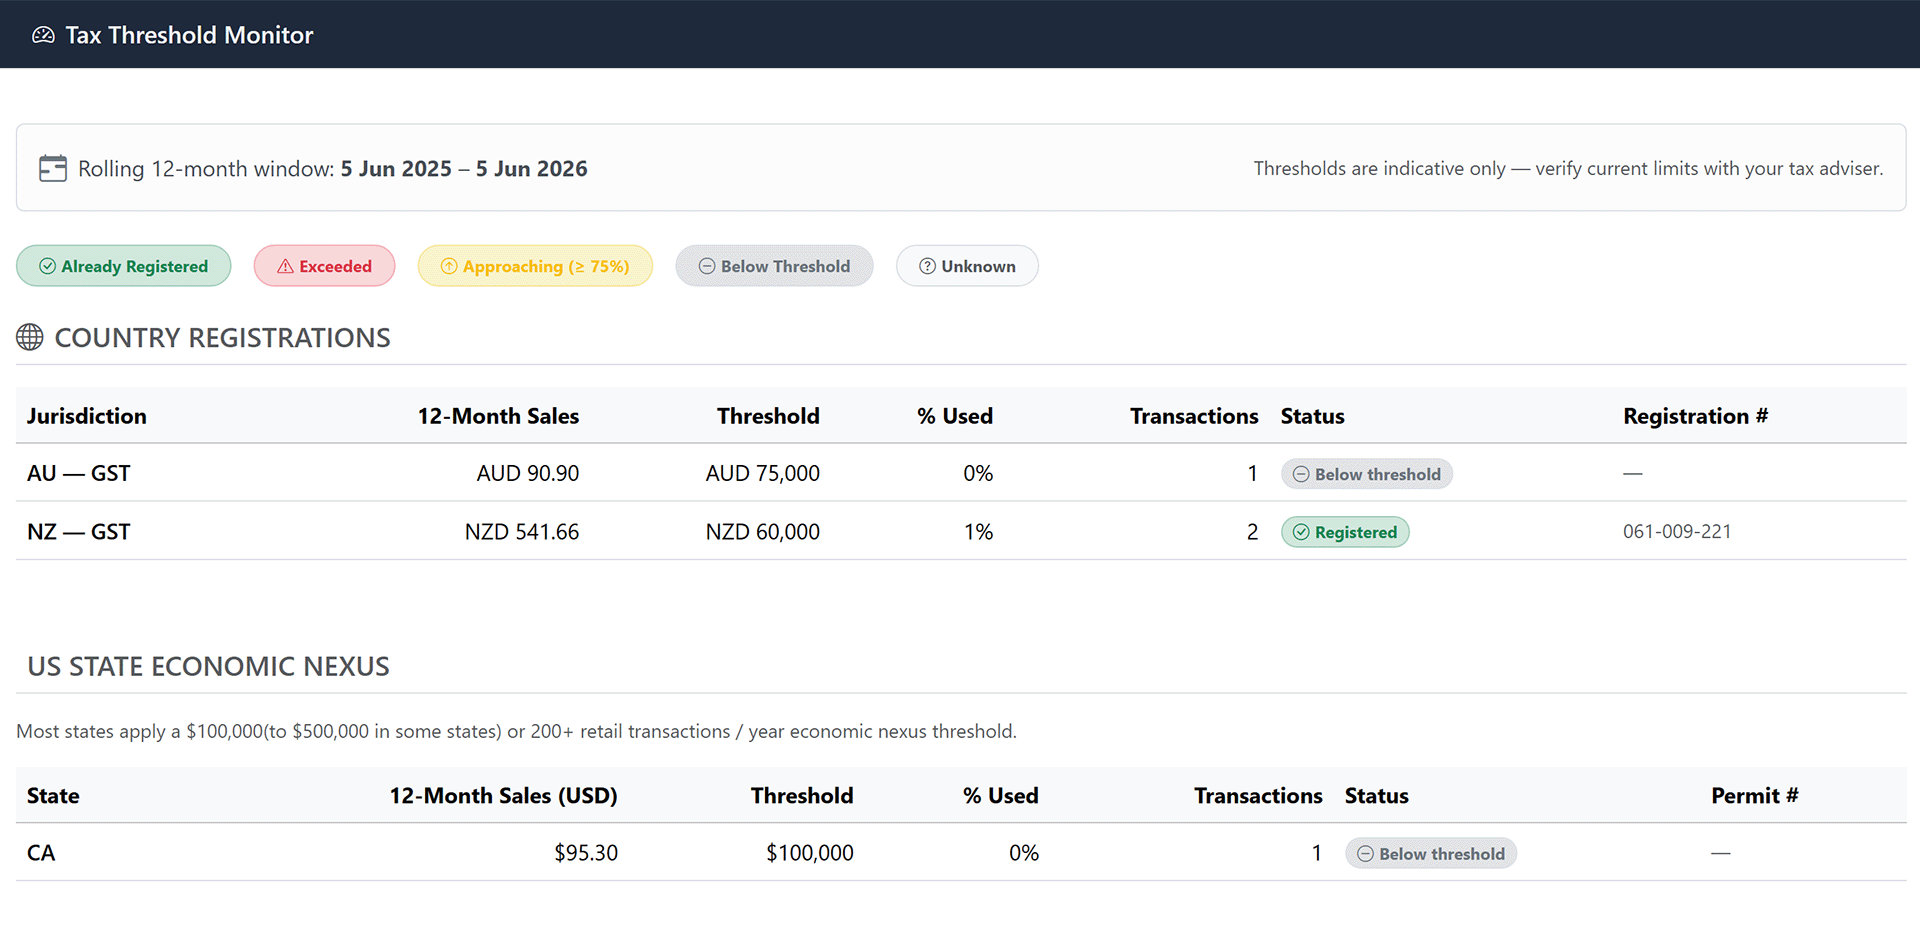
Task: Click the AUD 90.90 sales value
Action: point(528,473)
